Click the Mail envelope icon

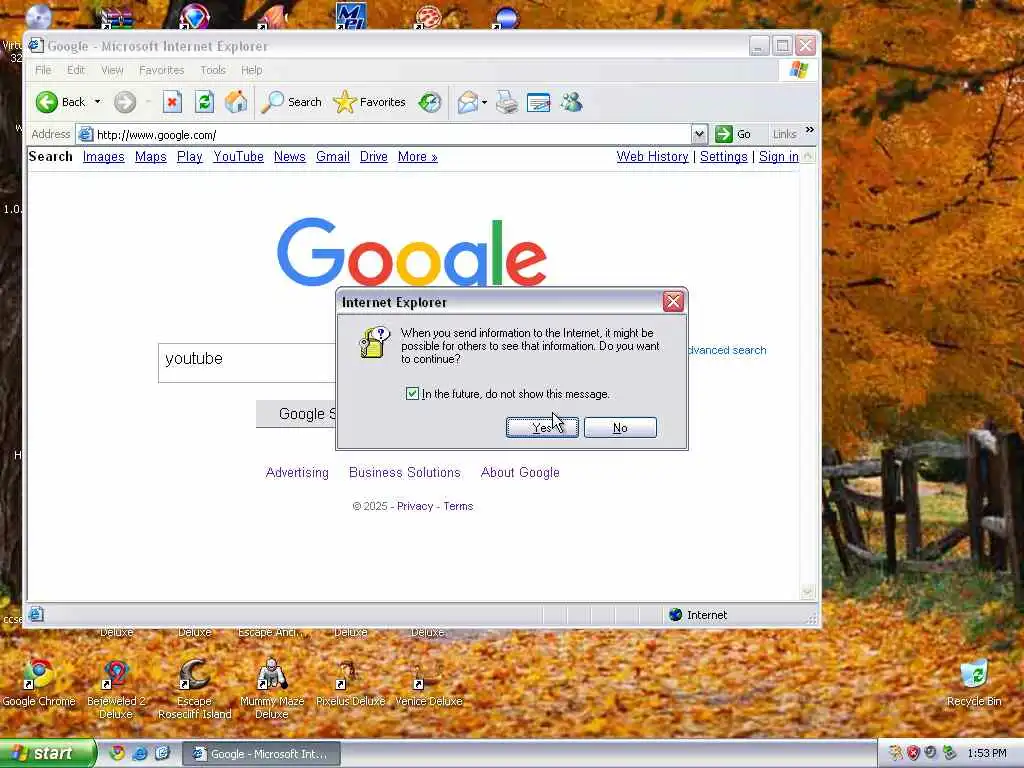pos(468,102)
